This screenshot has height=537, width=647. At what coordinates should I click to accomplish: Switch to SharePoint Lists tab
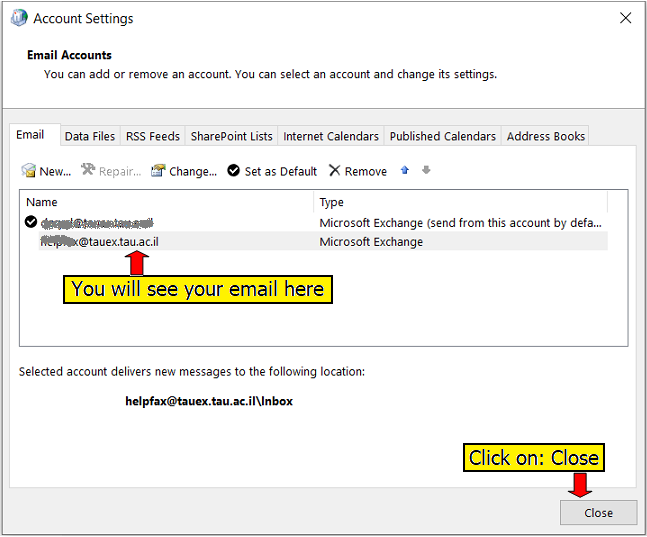click(231, 136)
